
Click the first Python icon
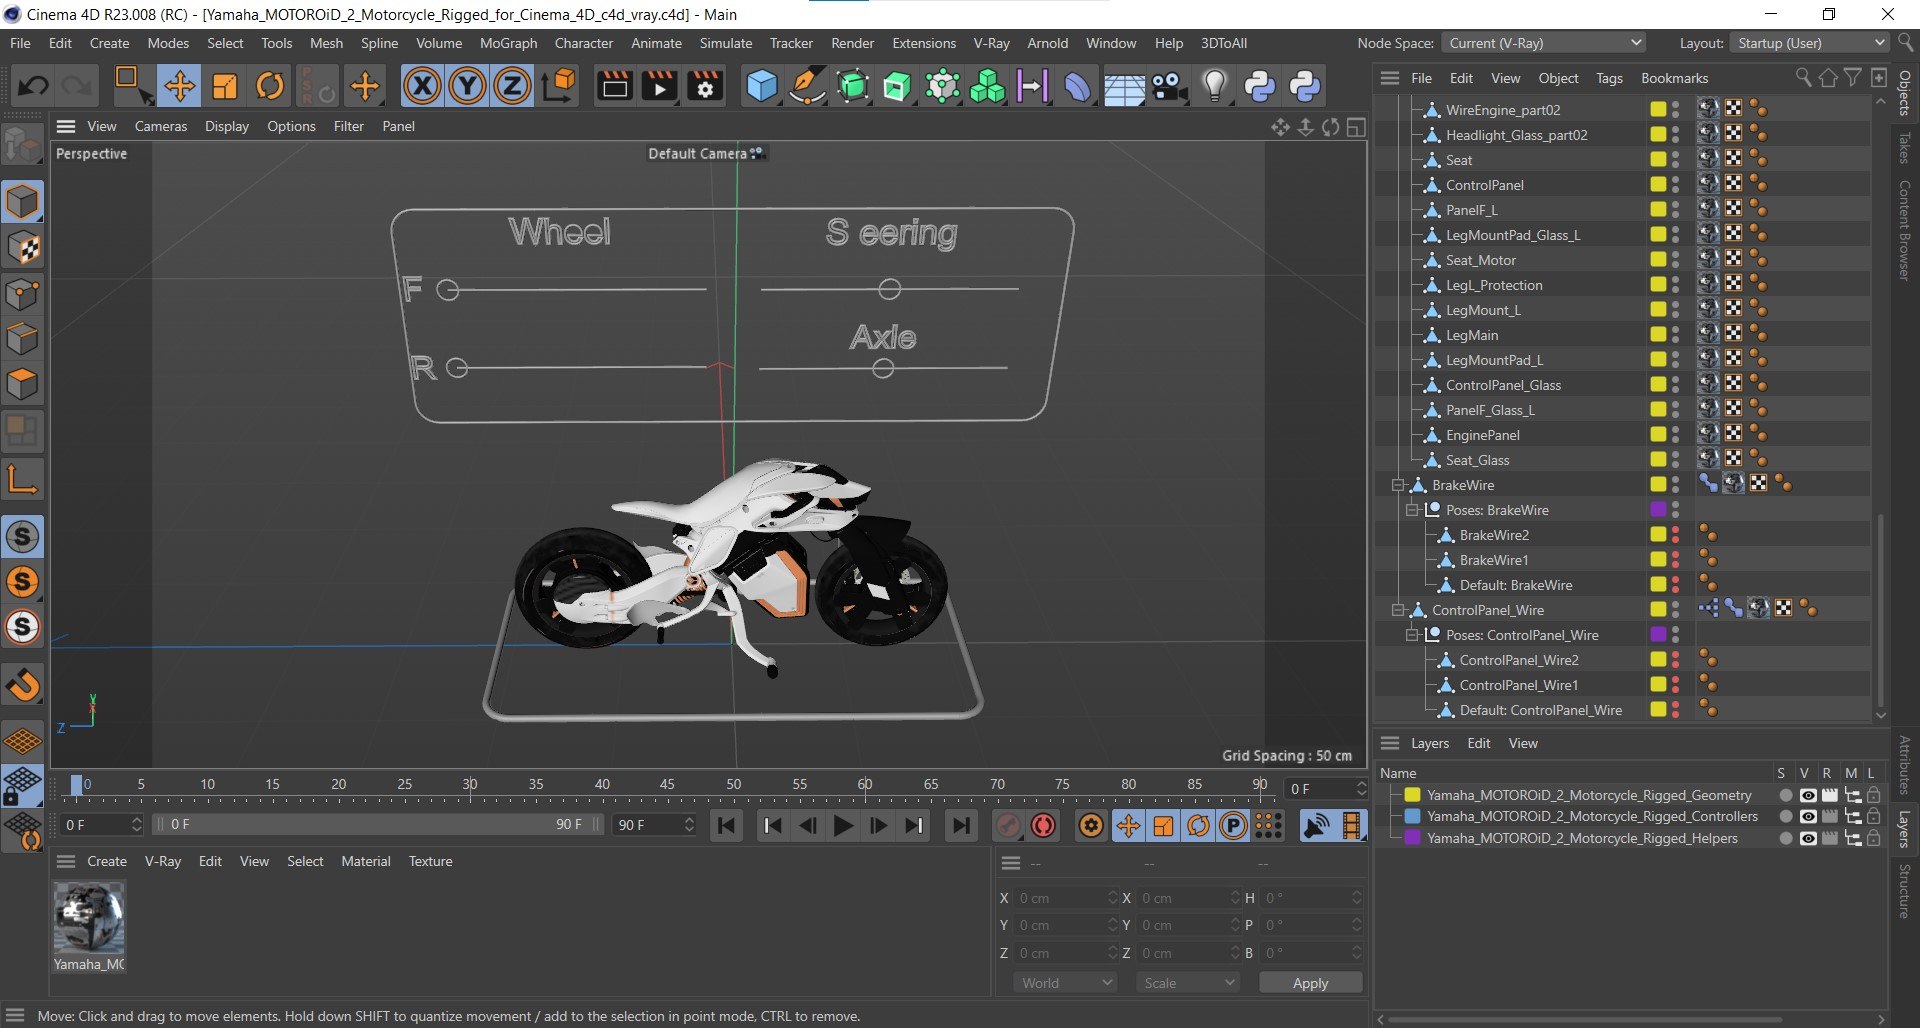coord(1260,86)
